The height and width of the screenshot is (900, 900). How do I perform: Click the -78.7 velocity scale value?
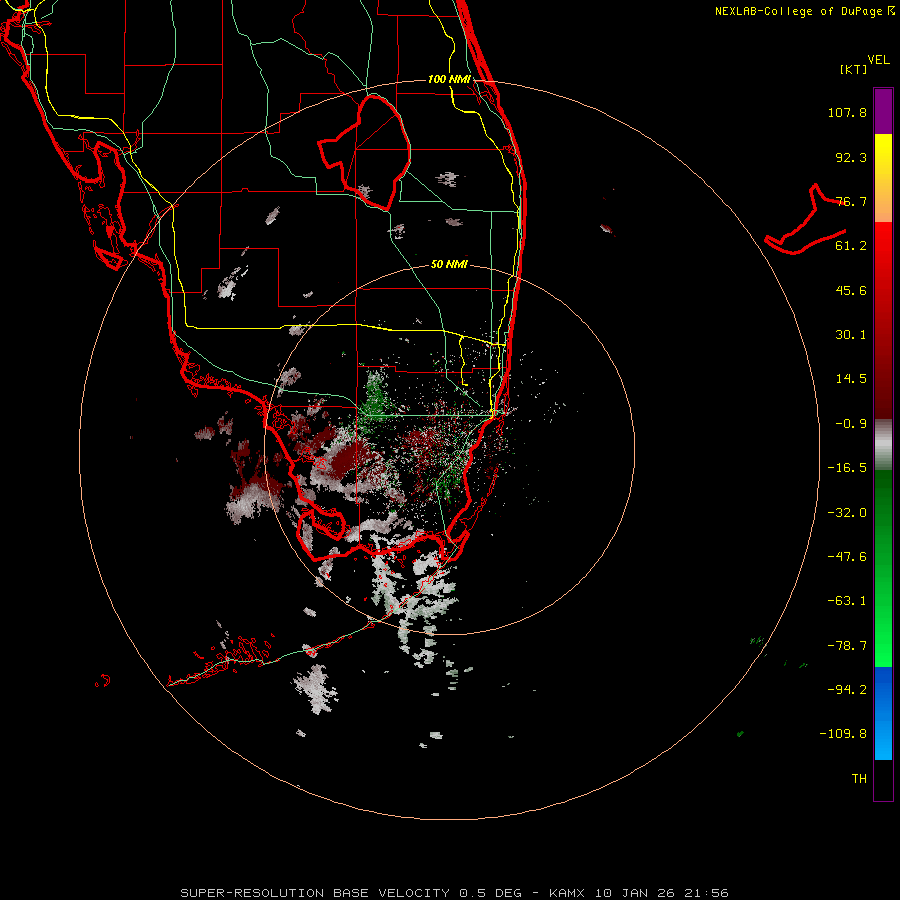(847, 646)
